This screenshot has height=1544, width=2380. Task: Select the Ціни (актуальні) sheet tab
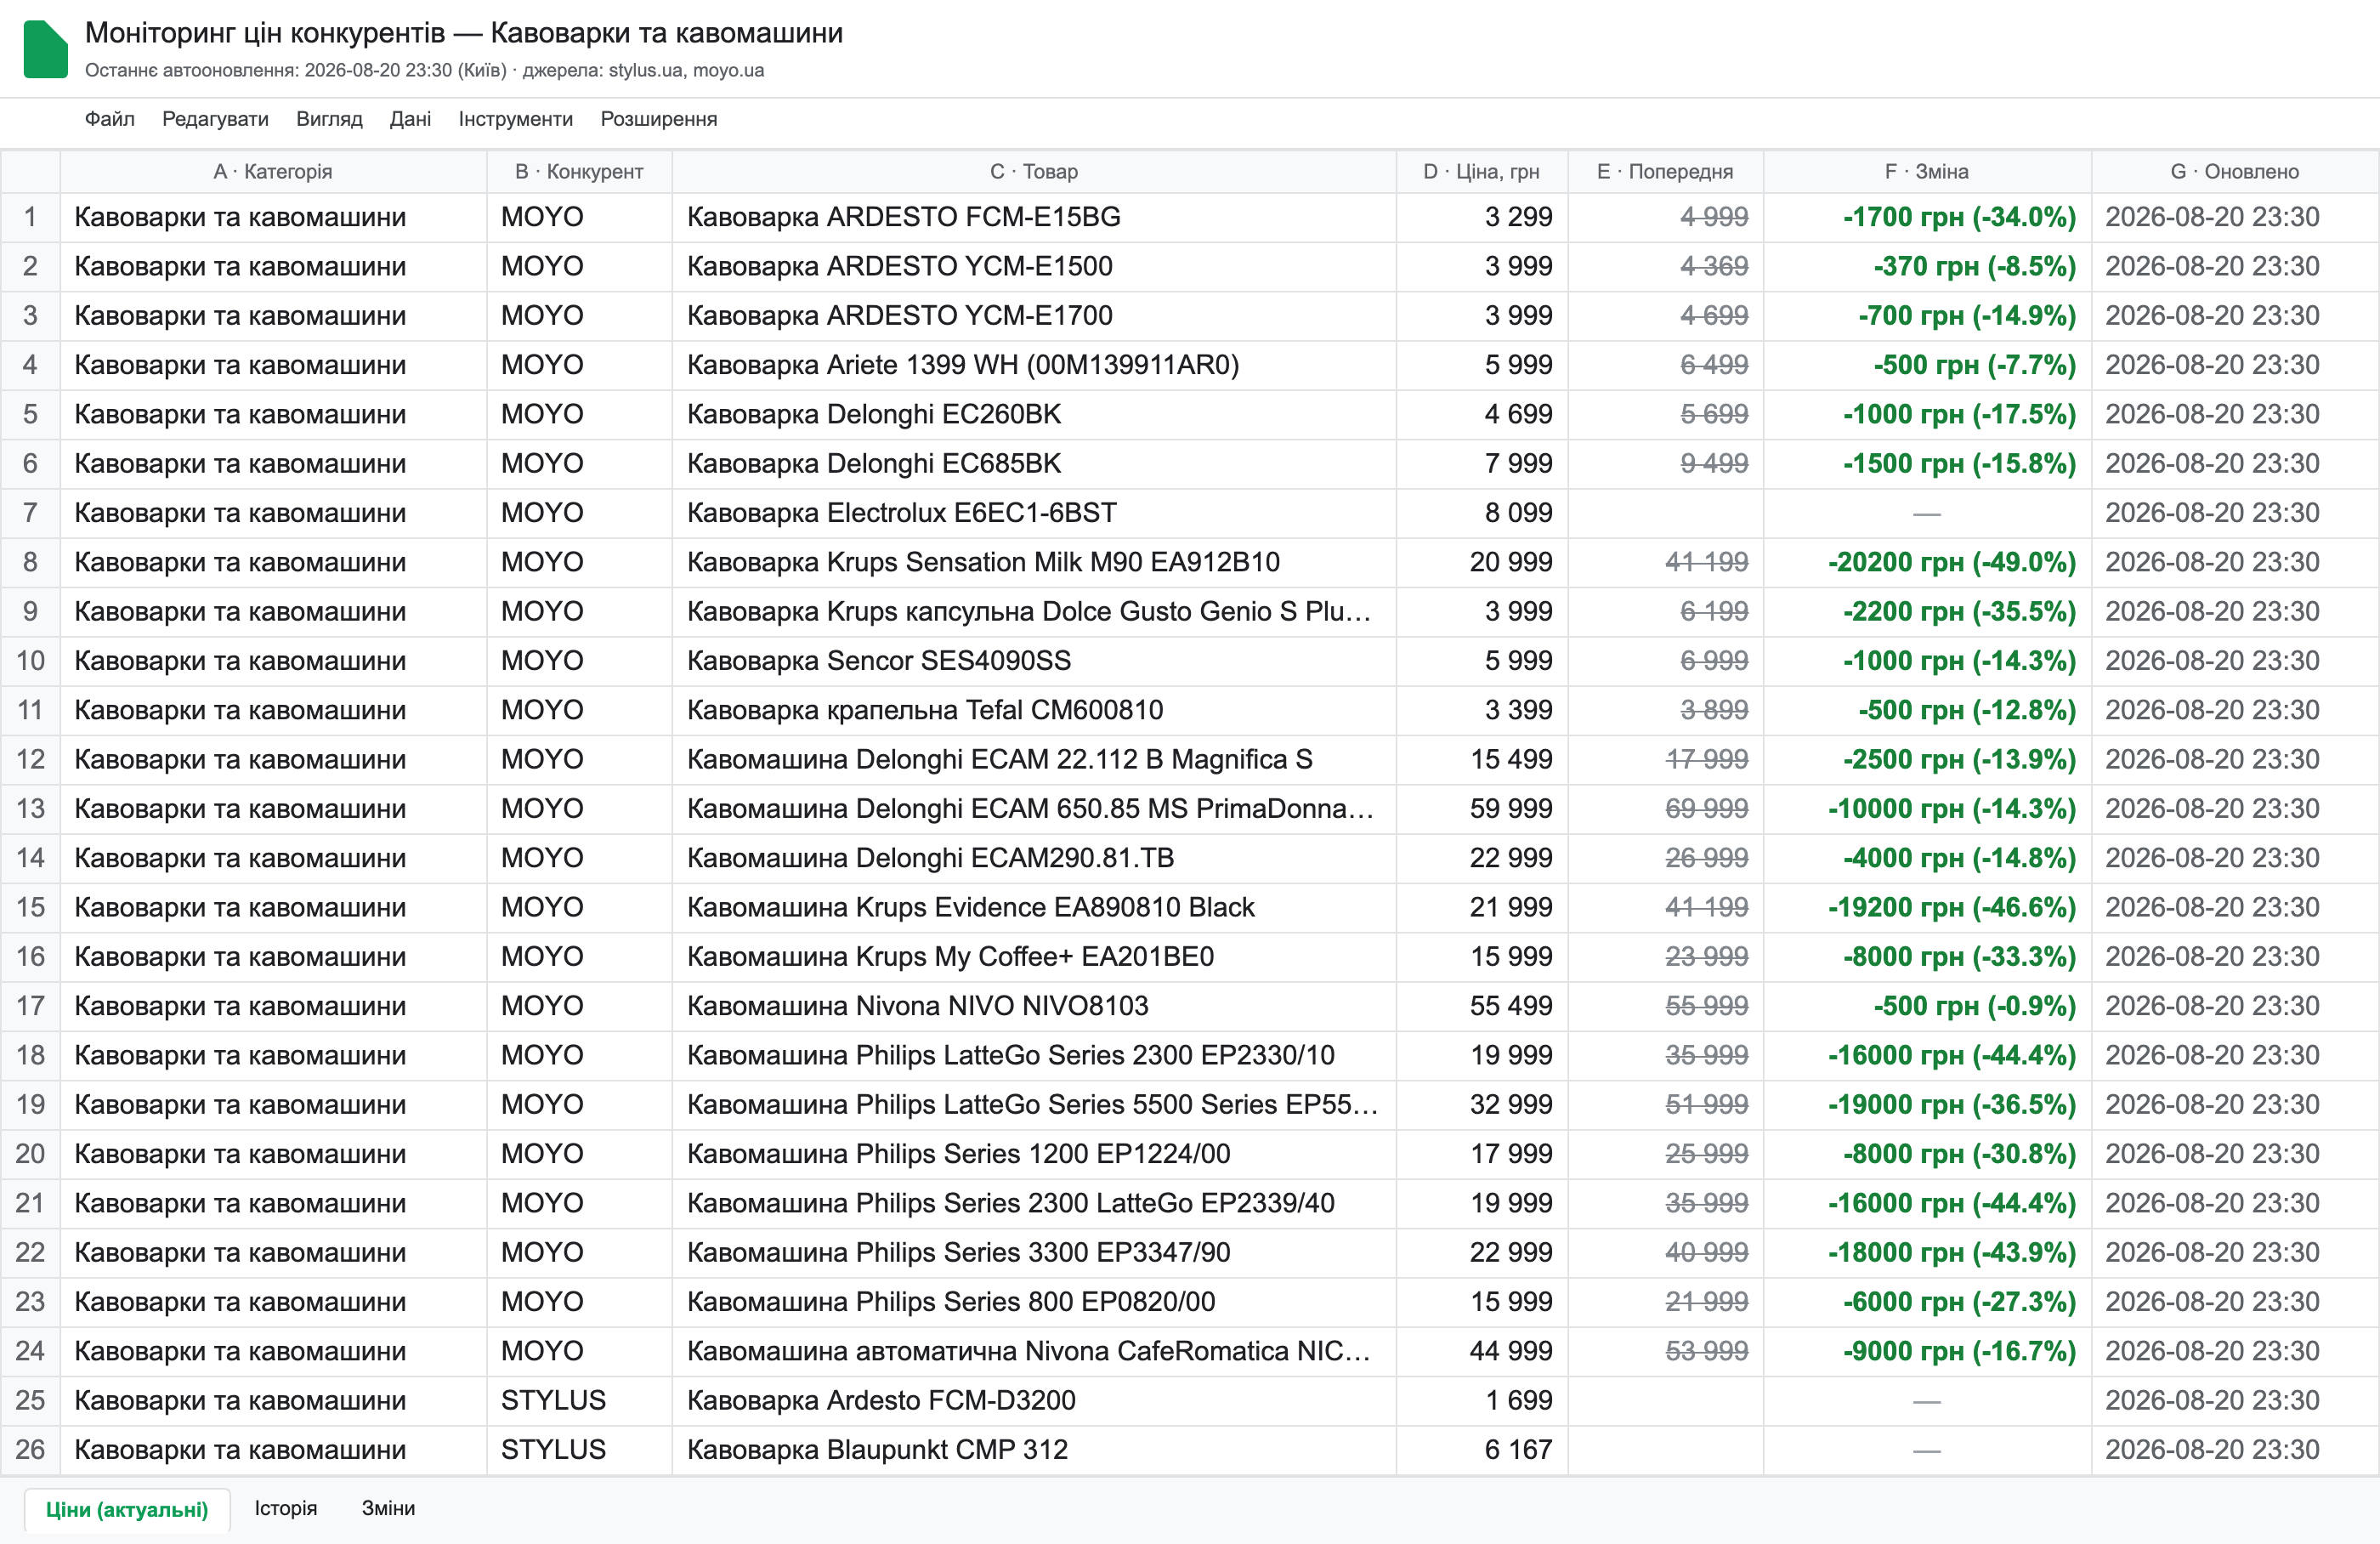[127, 1509]
